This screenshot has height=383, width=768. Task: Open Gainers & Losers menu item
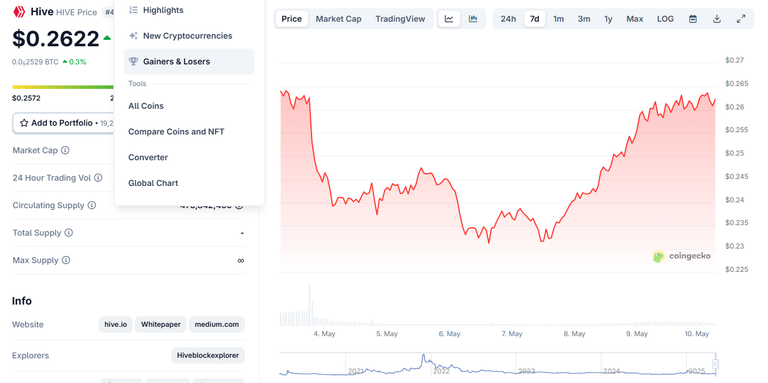click(x=189, y=61)
